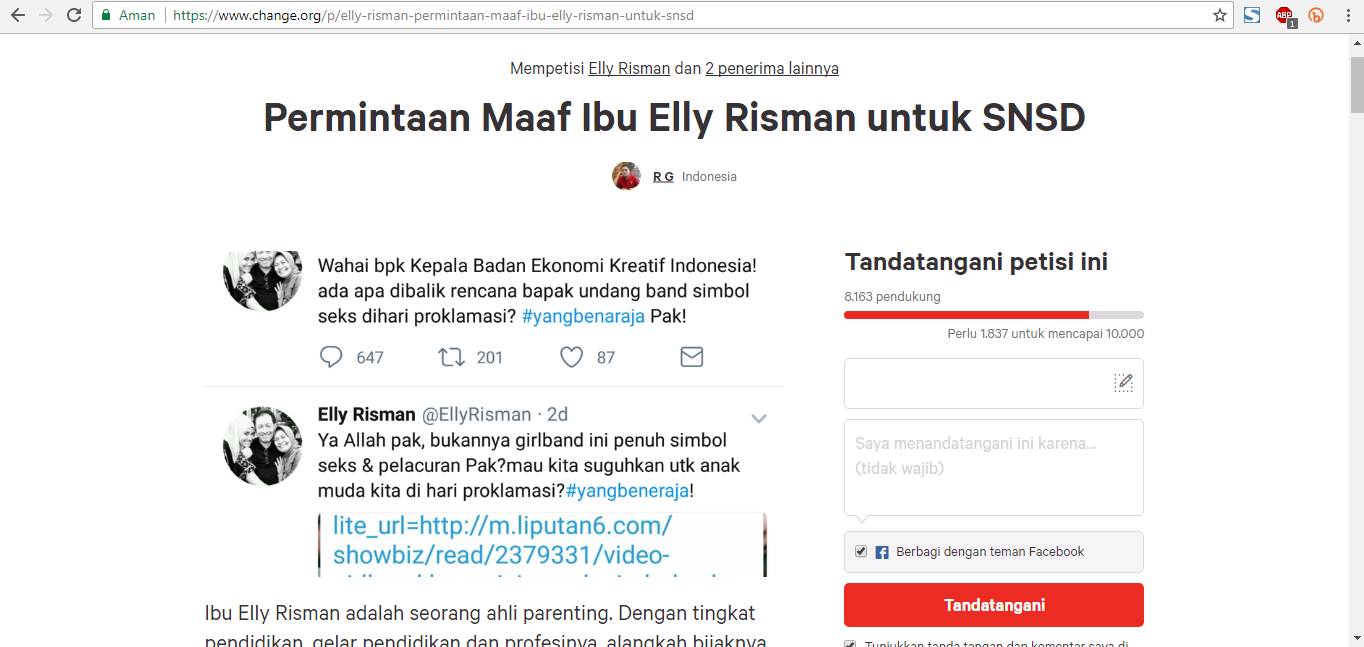Image resolution: width=1364 pixels, height=647 pixels.
Task: Click the envelope message icon in the tweet
Action: click(692, 357)
